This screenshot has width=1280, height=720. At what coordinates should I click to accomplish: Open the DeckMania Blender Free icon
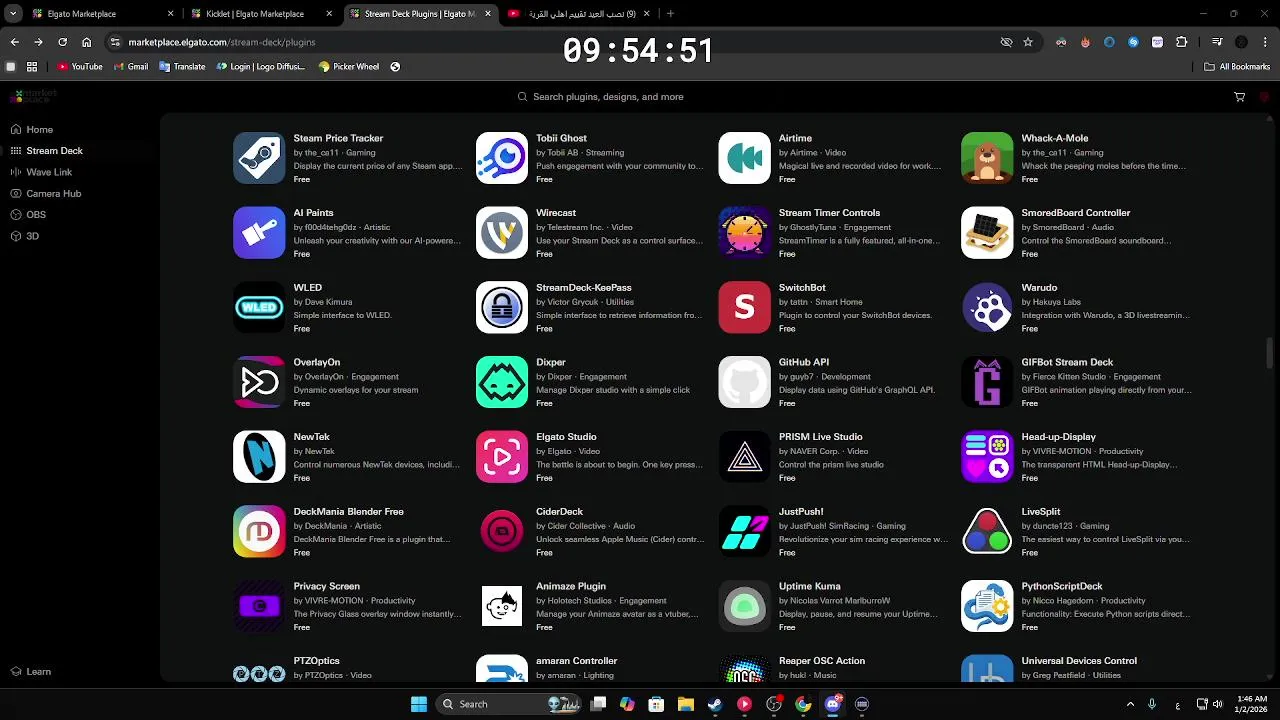pyautogui.click(x=259, y=531)
